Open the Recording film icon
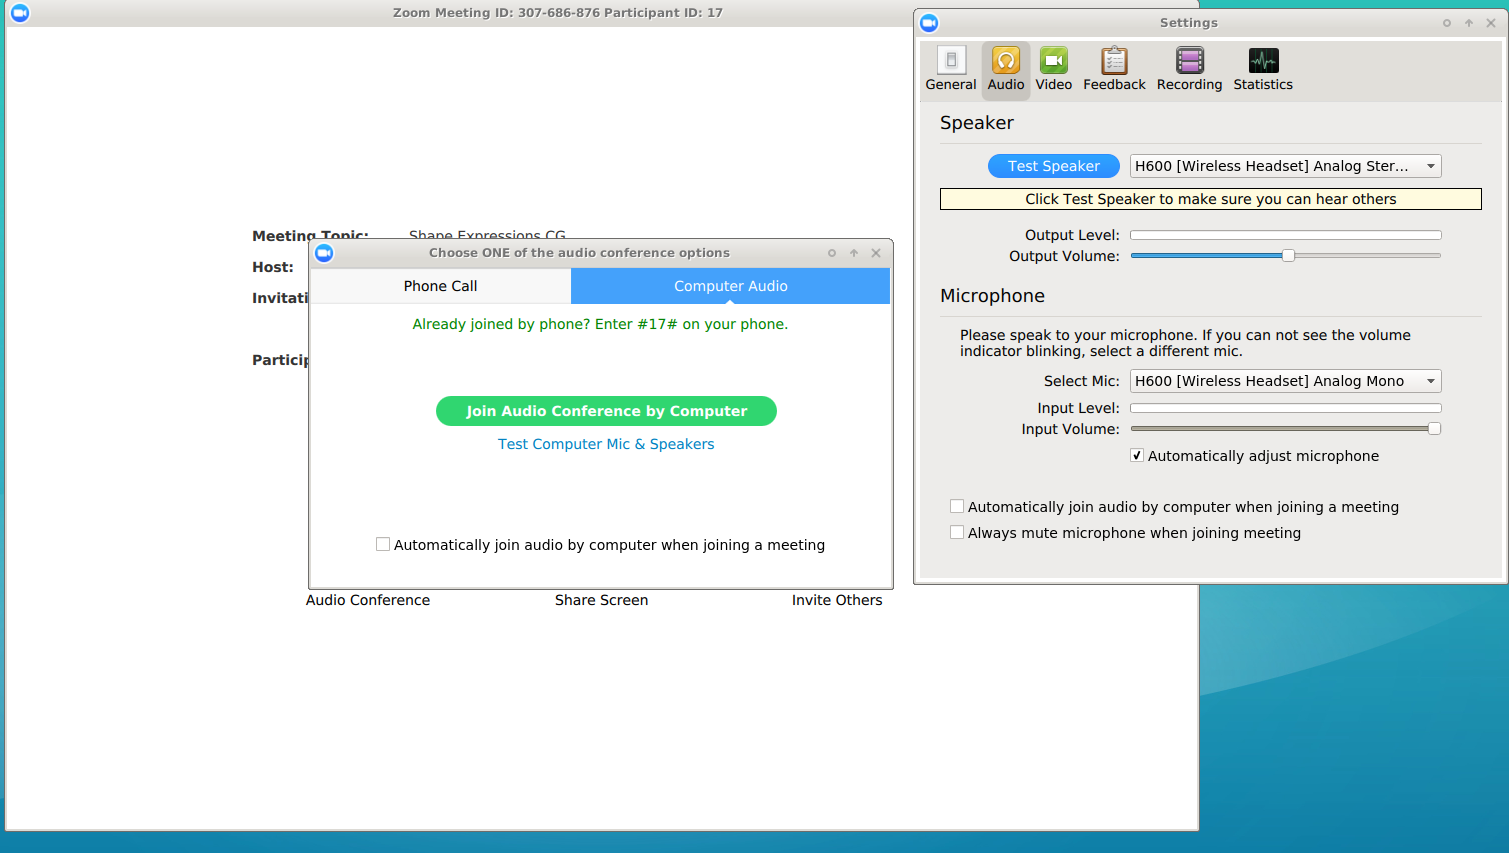 tap(1189, 61)
